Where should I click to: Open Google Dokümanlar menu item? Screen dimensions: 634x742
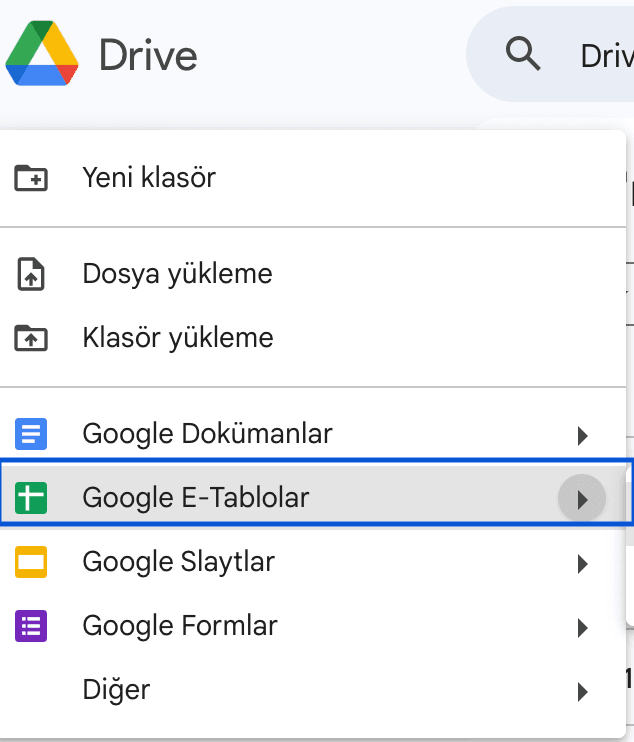[313, 434]
